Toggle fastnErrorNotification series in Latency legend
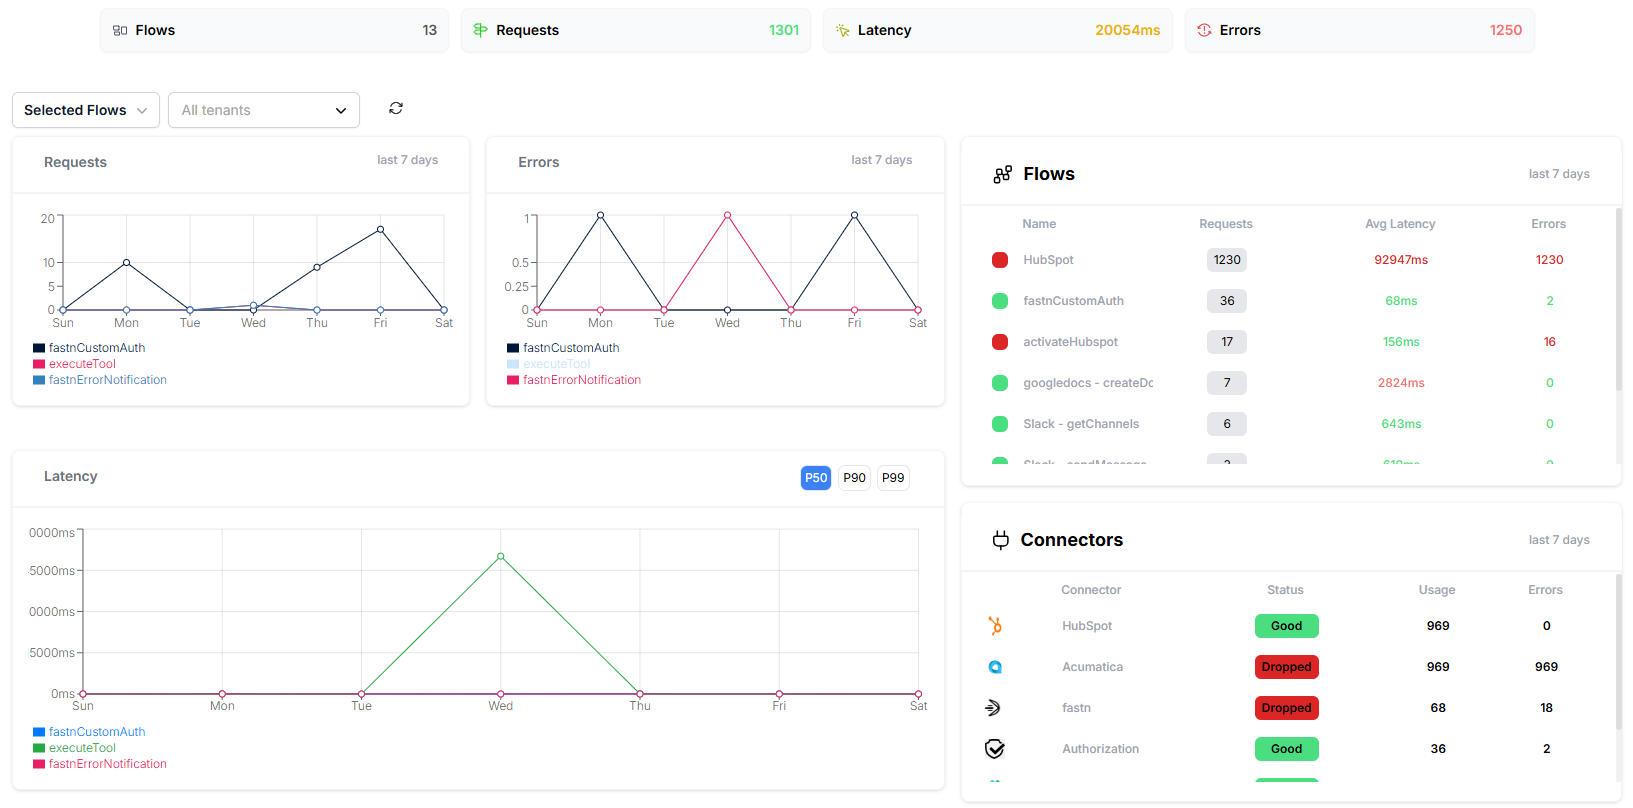 click(x=100, y=764)
